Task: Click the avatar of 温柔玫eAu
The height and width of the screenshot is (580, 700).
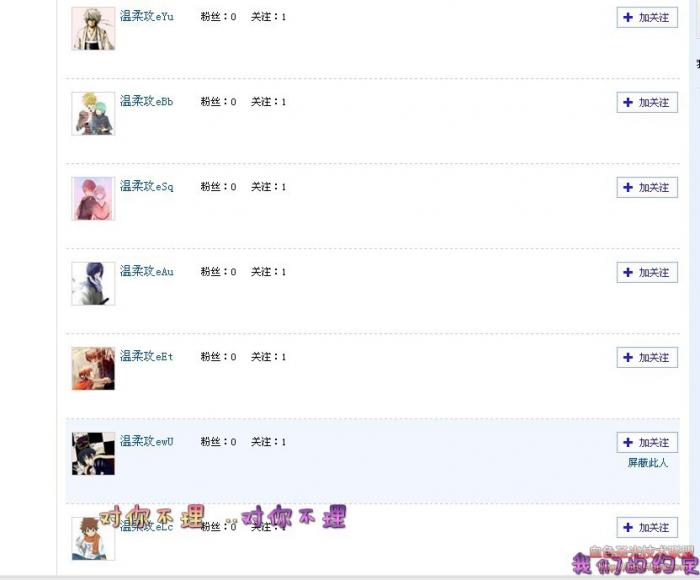Action: click(x=93, y=284)
